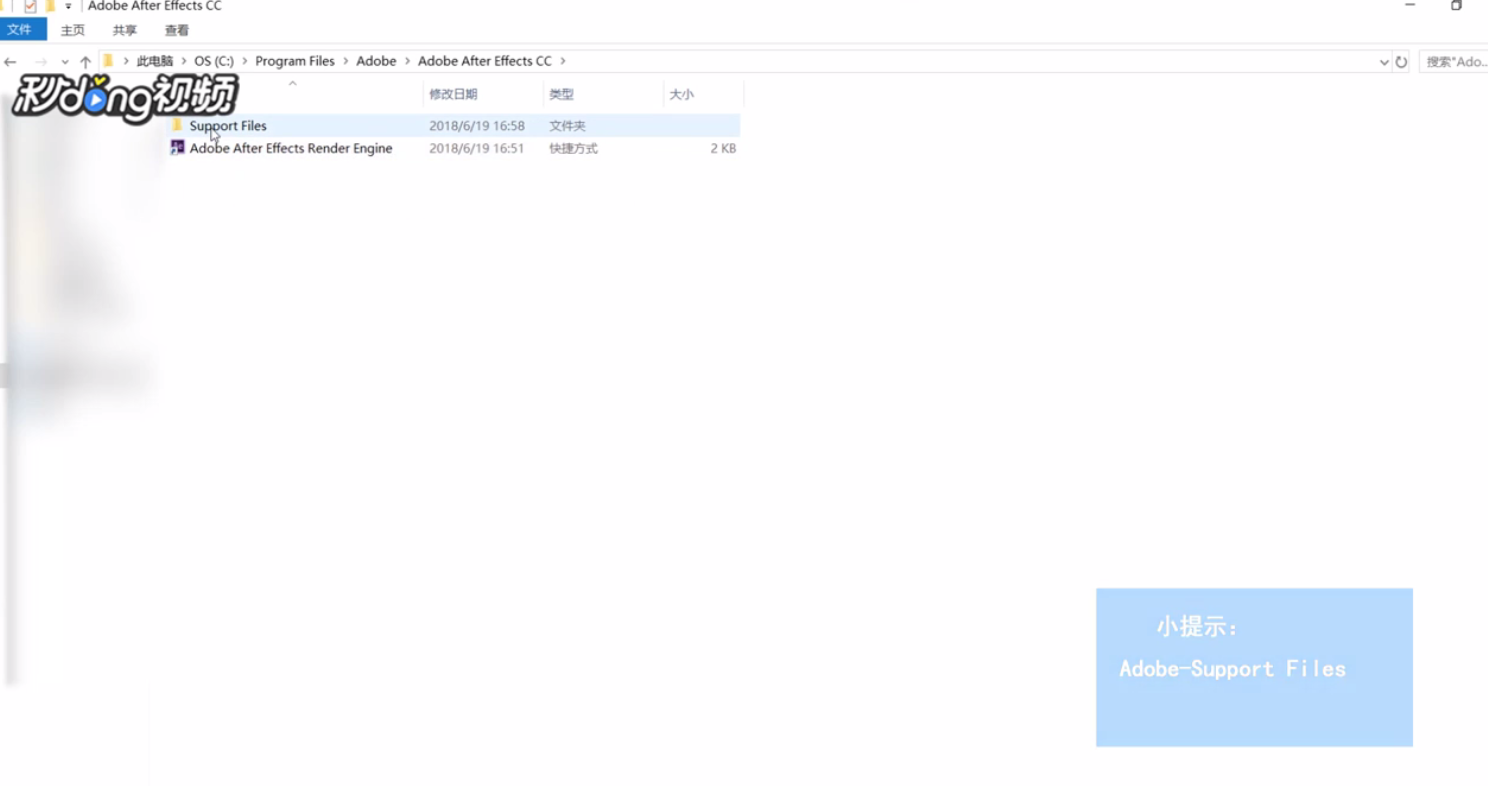Click date 2018/6/19 16:51
The height and width of the screenshot is (786, 1488).
[477, 148]
